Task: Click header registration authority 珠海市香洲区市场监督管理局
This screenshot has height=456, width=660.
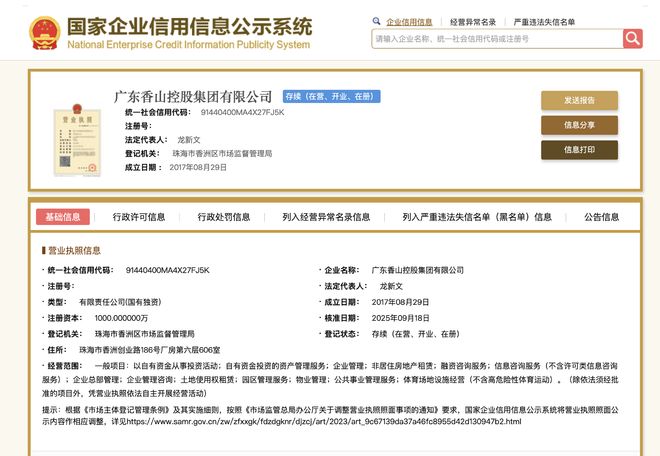Action: pos(222,154)
